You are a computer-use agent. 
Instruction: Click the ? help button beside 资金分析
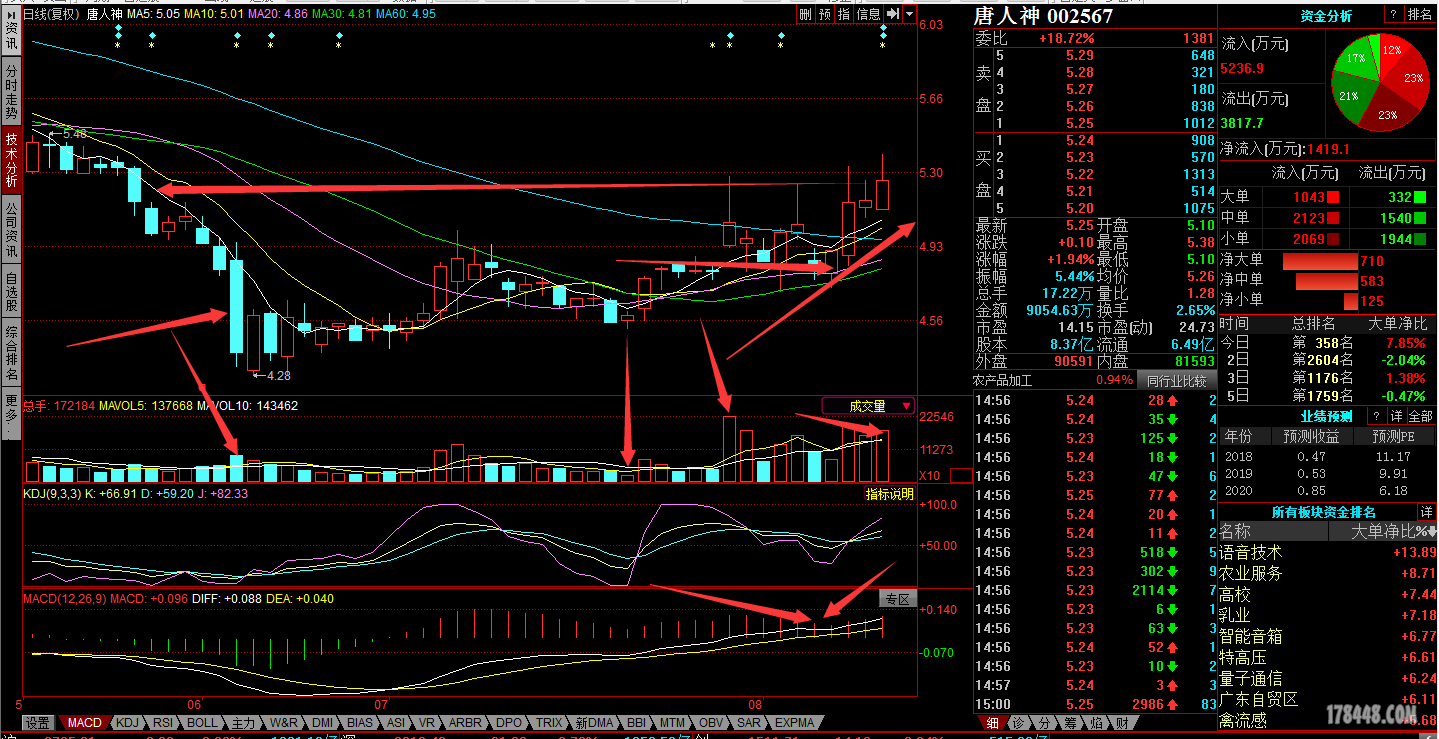coord(1393,15)
